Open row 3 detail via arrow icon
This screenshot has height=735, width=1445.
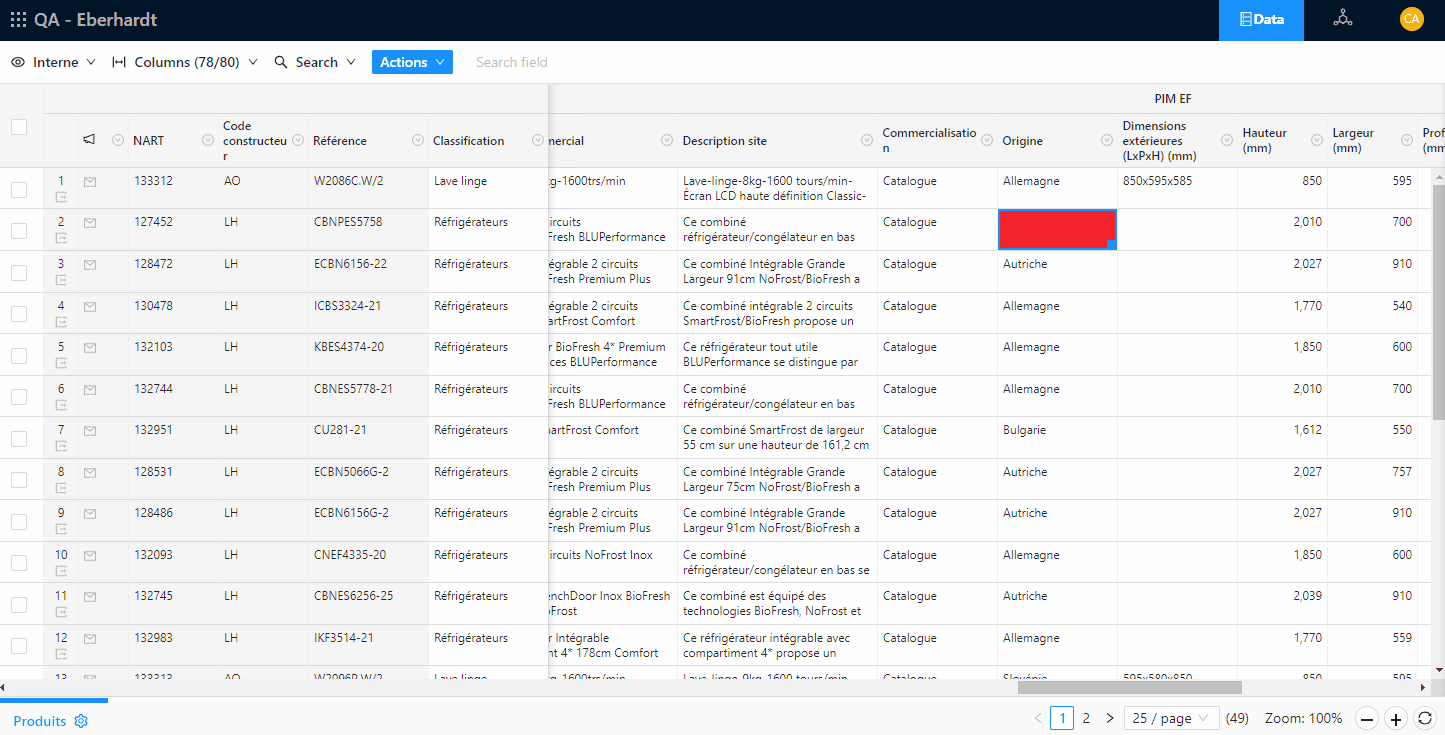point(61,280)
